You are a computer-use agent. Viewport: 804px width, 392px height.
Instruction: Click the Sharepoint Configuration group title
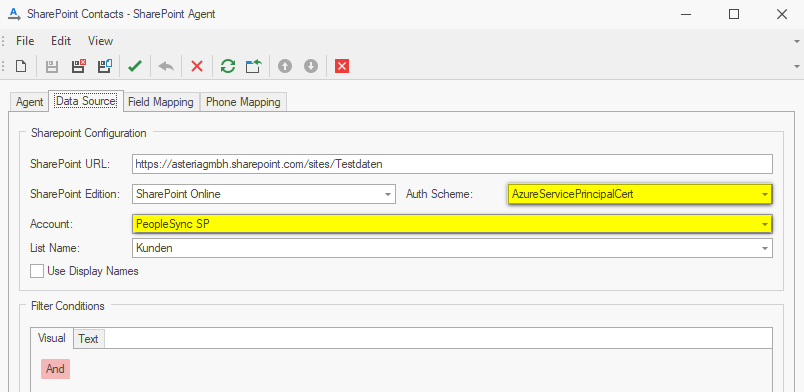(x=89, y=133)
